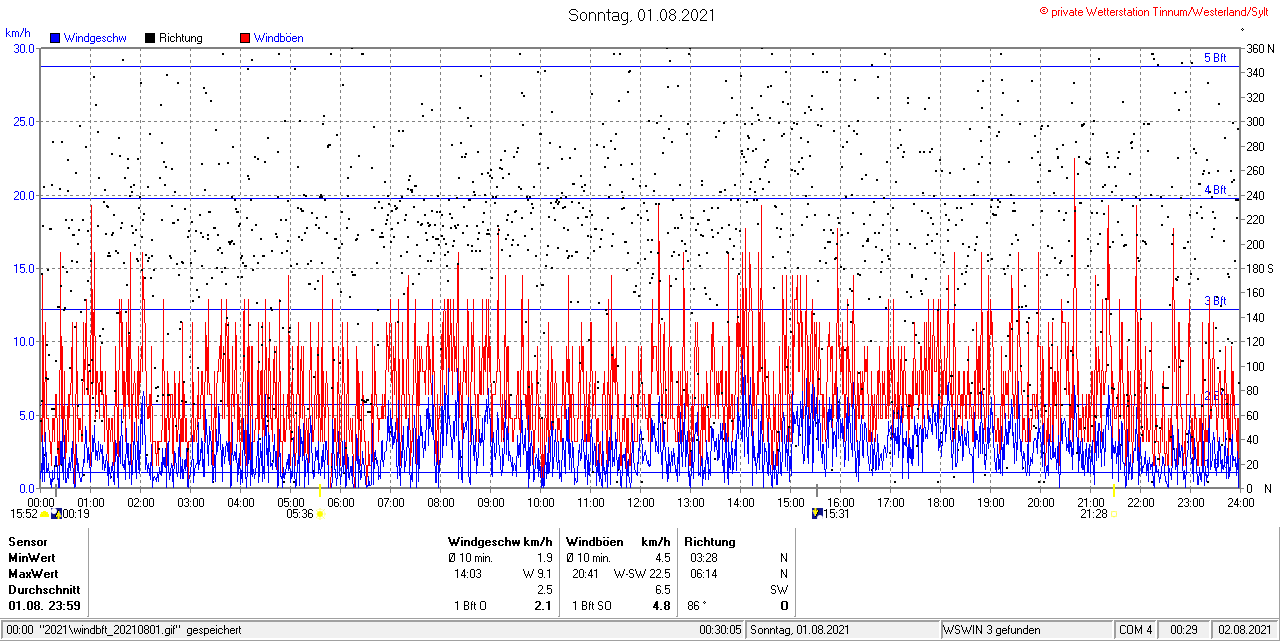Image resolution: width=1280 pixels, height=641 pixels.
Task: Click the black Richtung legend swatch
Action: coord(150,38)
